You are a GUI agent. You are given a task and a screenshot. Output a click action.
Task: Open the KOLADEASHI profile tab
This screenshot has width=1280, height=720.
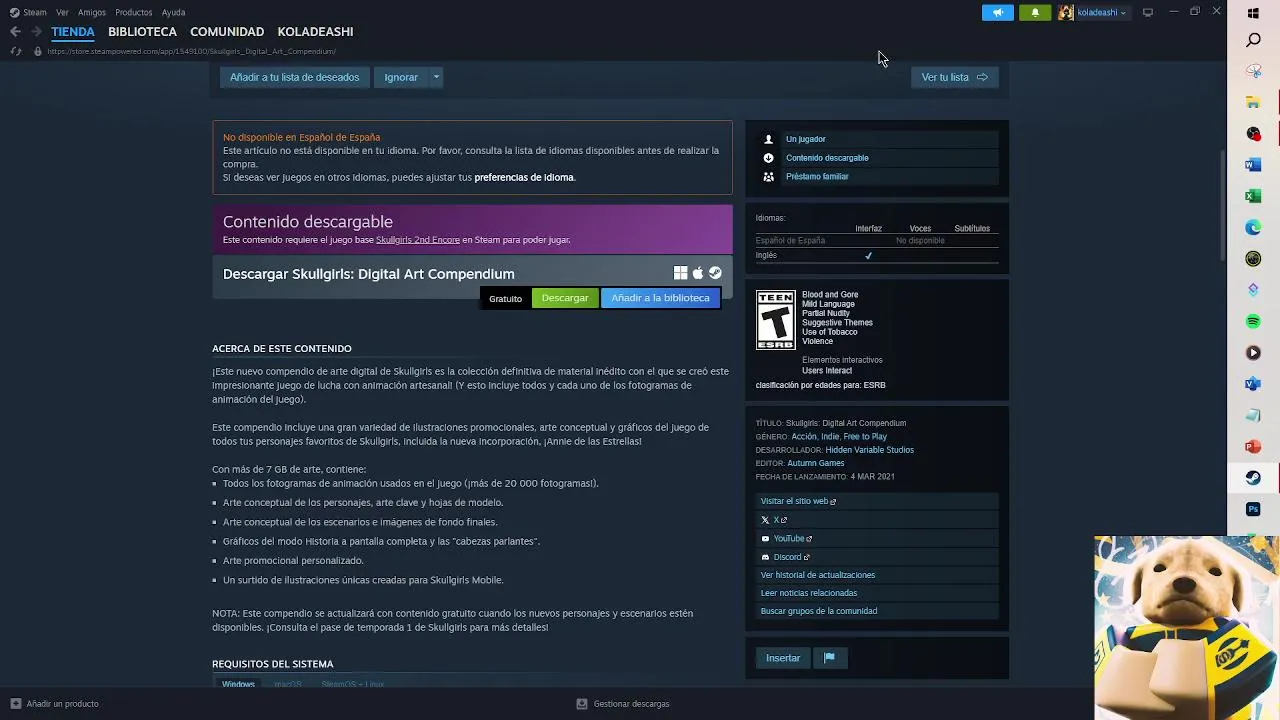(x=315, y=32)
